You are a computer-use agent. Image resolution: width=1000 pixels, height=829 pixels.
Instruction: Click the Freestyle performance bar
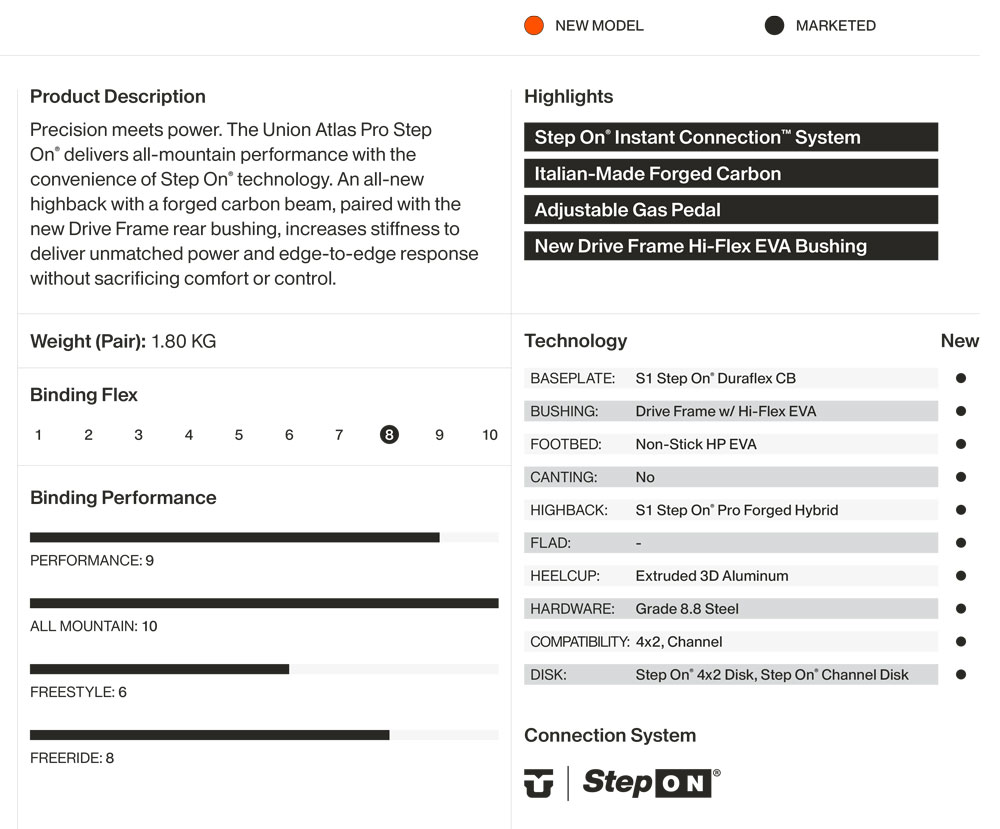[x=264, y=669]
